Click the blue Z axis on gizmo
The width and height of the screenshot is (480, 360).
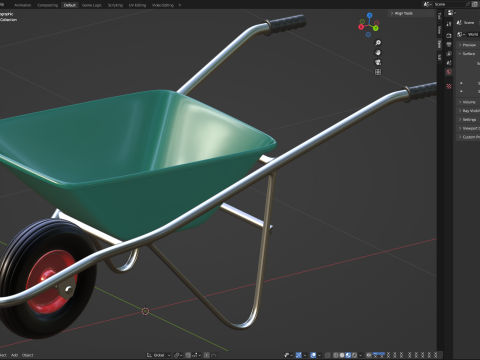369,15
